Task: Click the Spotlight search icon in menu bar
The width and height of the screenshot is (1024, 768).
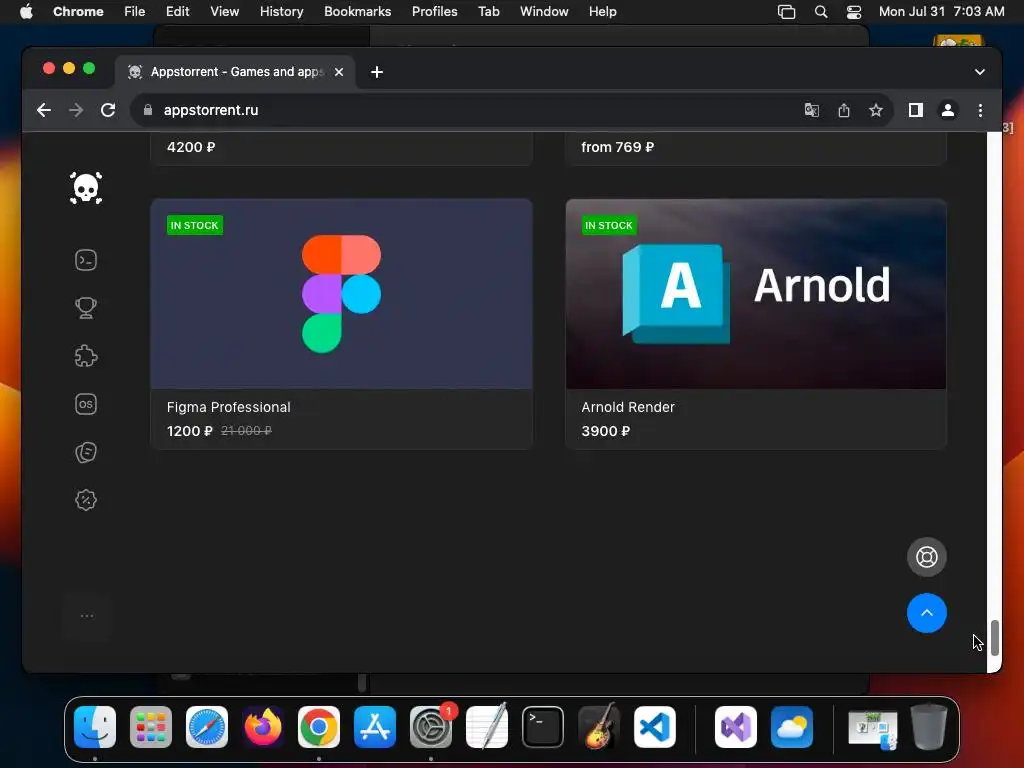Action: click(x=821, y=12)
